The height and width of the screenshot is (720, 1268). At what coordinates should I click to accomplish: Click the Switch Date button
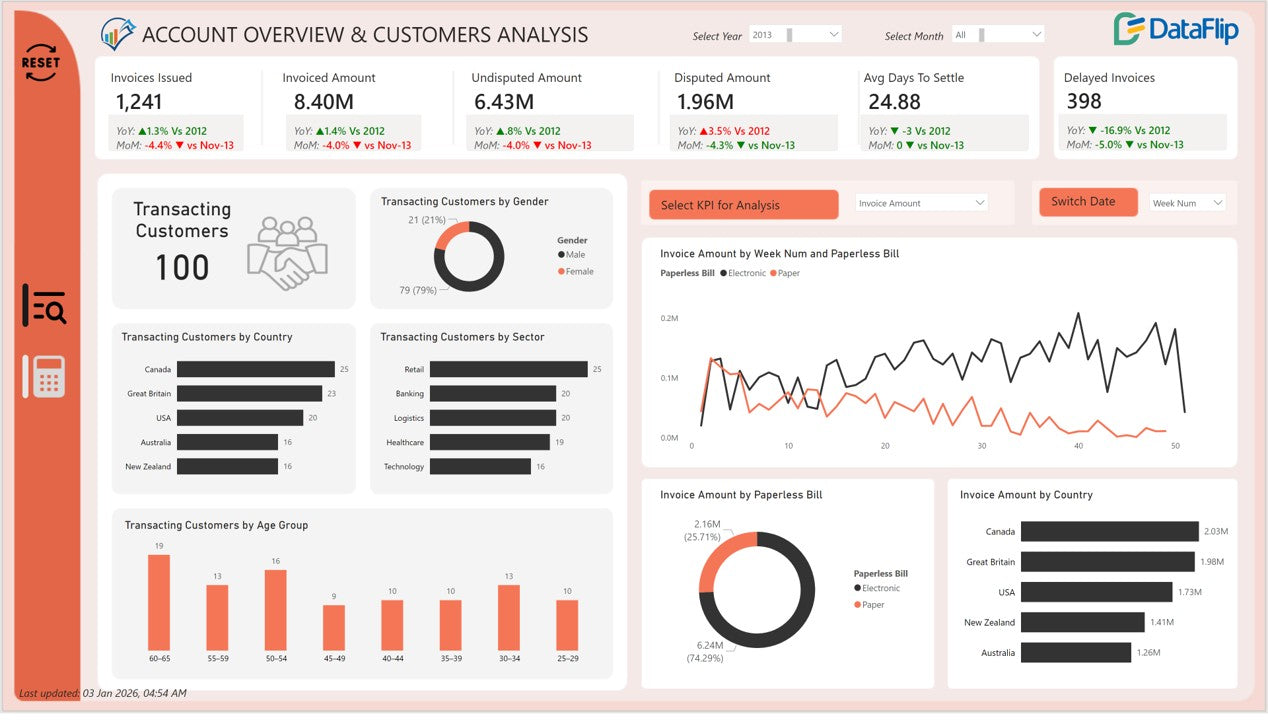(1088, 202)
